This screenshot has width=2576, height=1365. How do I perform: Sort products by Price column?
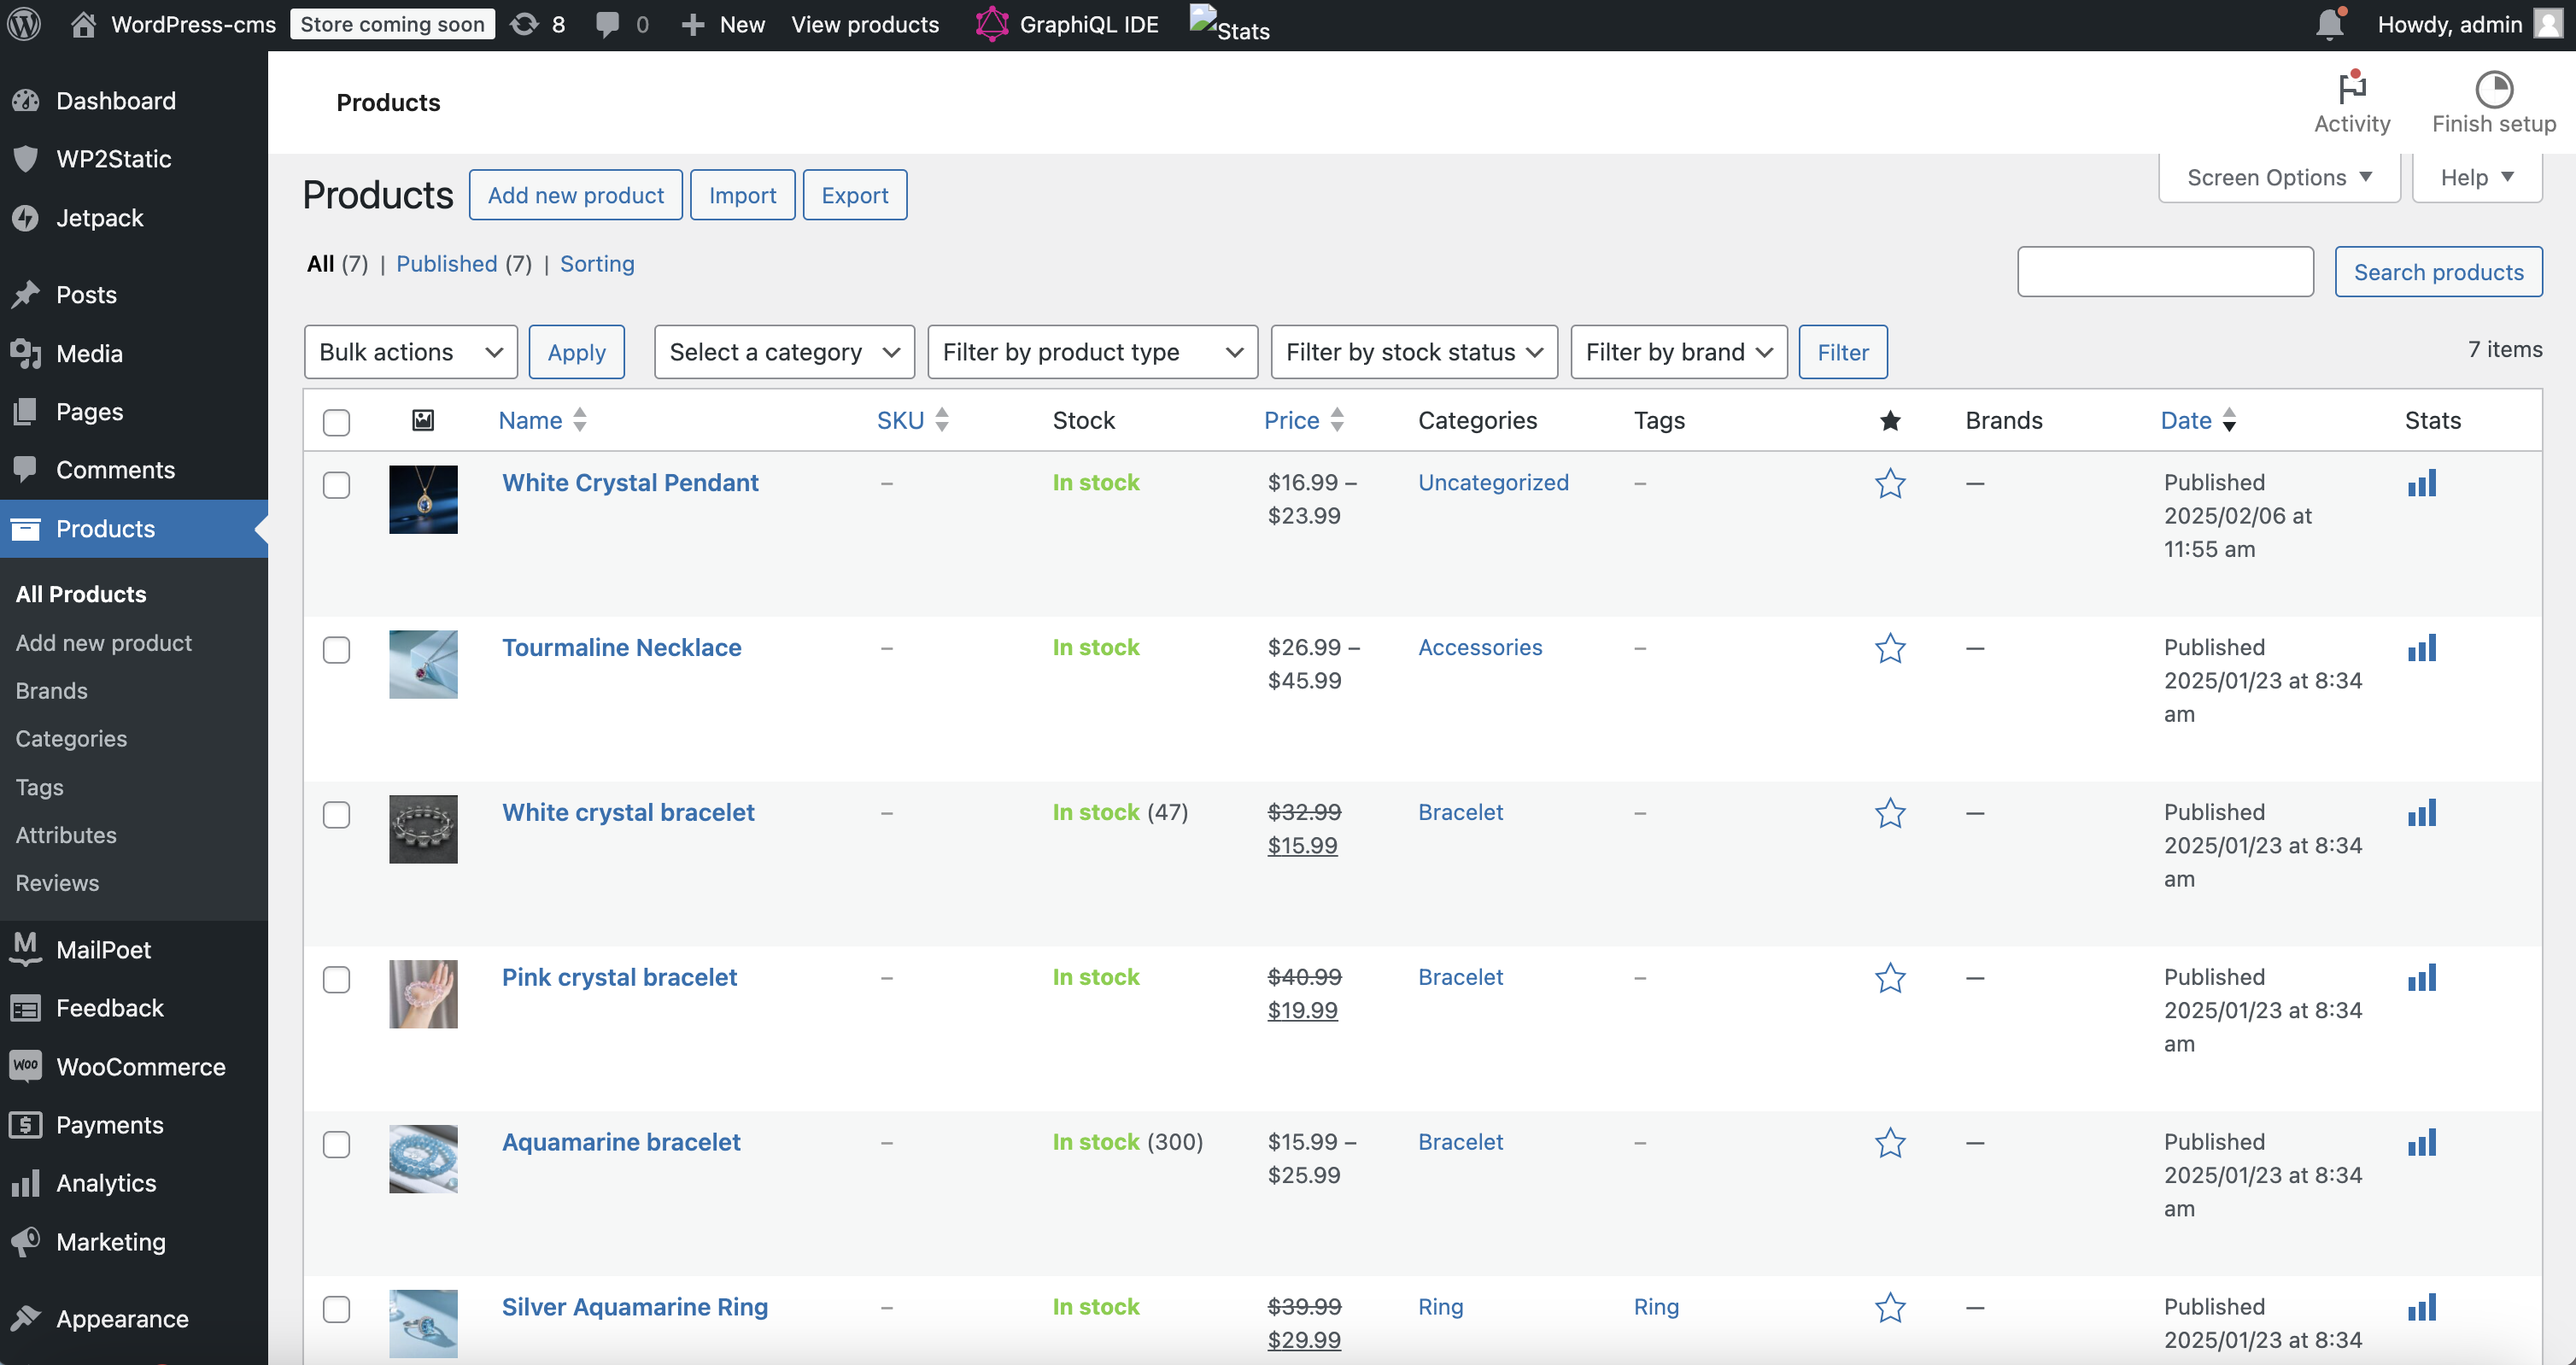[x=1291, y=420]
